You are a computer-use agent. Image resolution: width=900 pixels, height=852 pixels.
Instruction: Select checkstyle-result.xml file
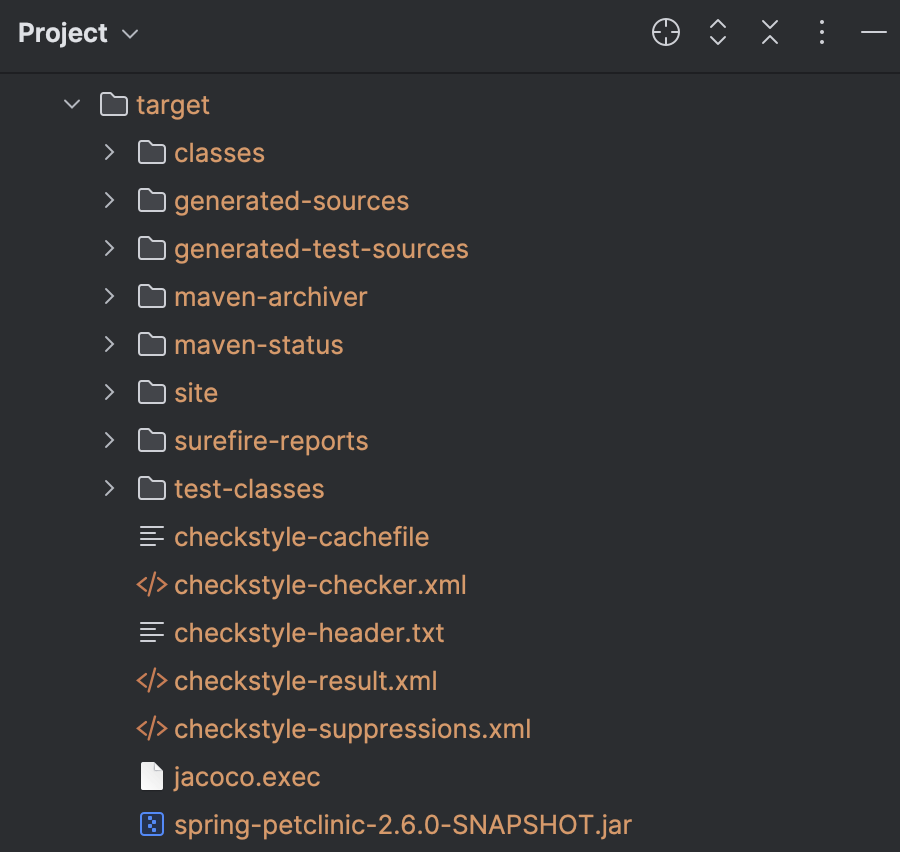[x=305, y=681]
